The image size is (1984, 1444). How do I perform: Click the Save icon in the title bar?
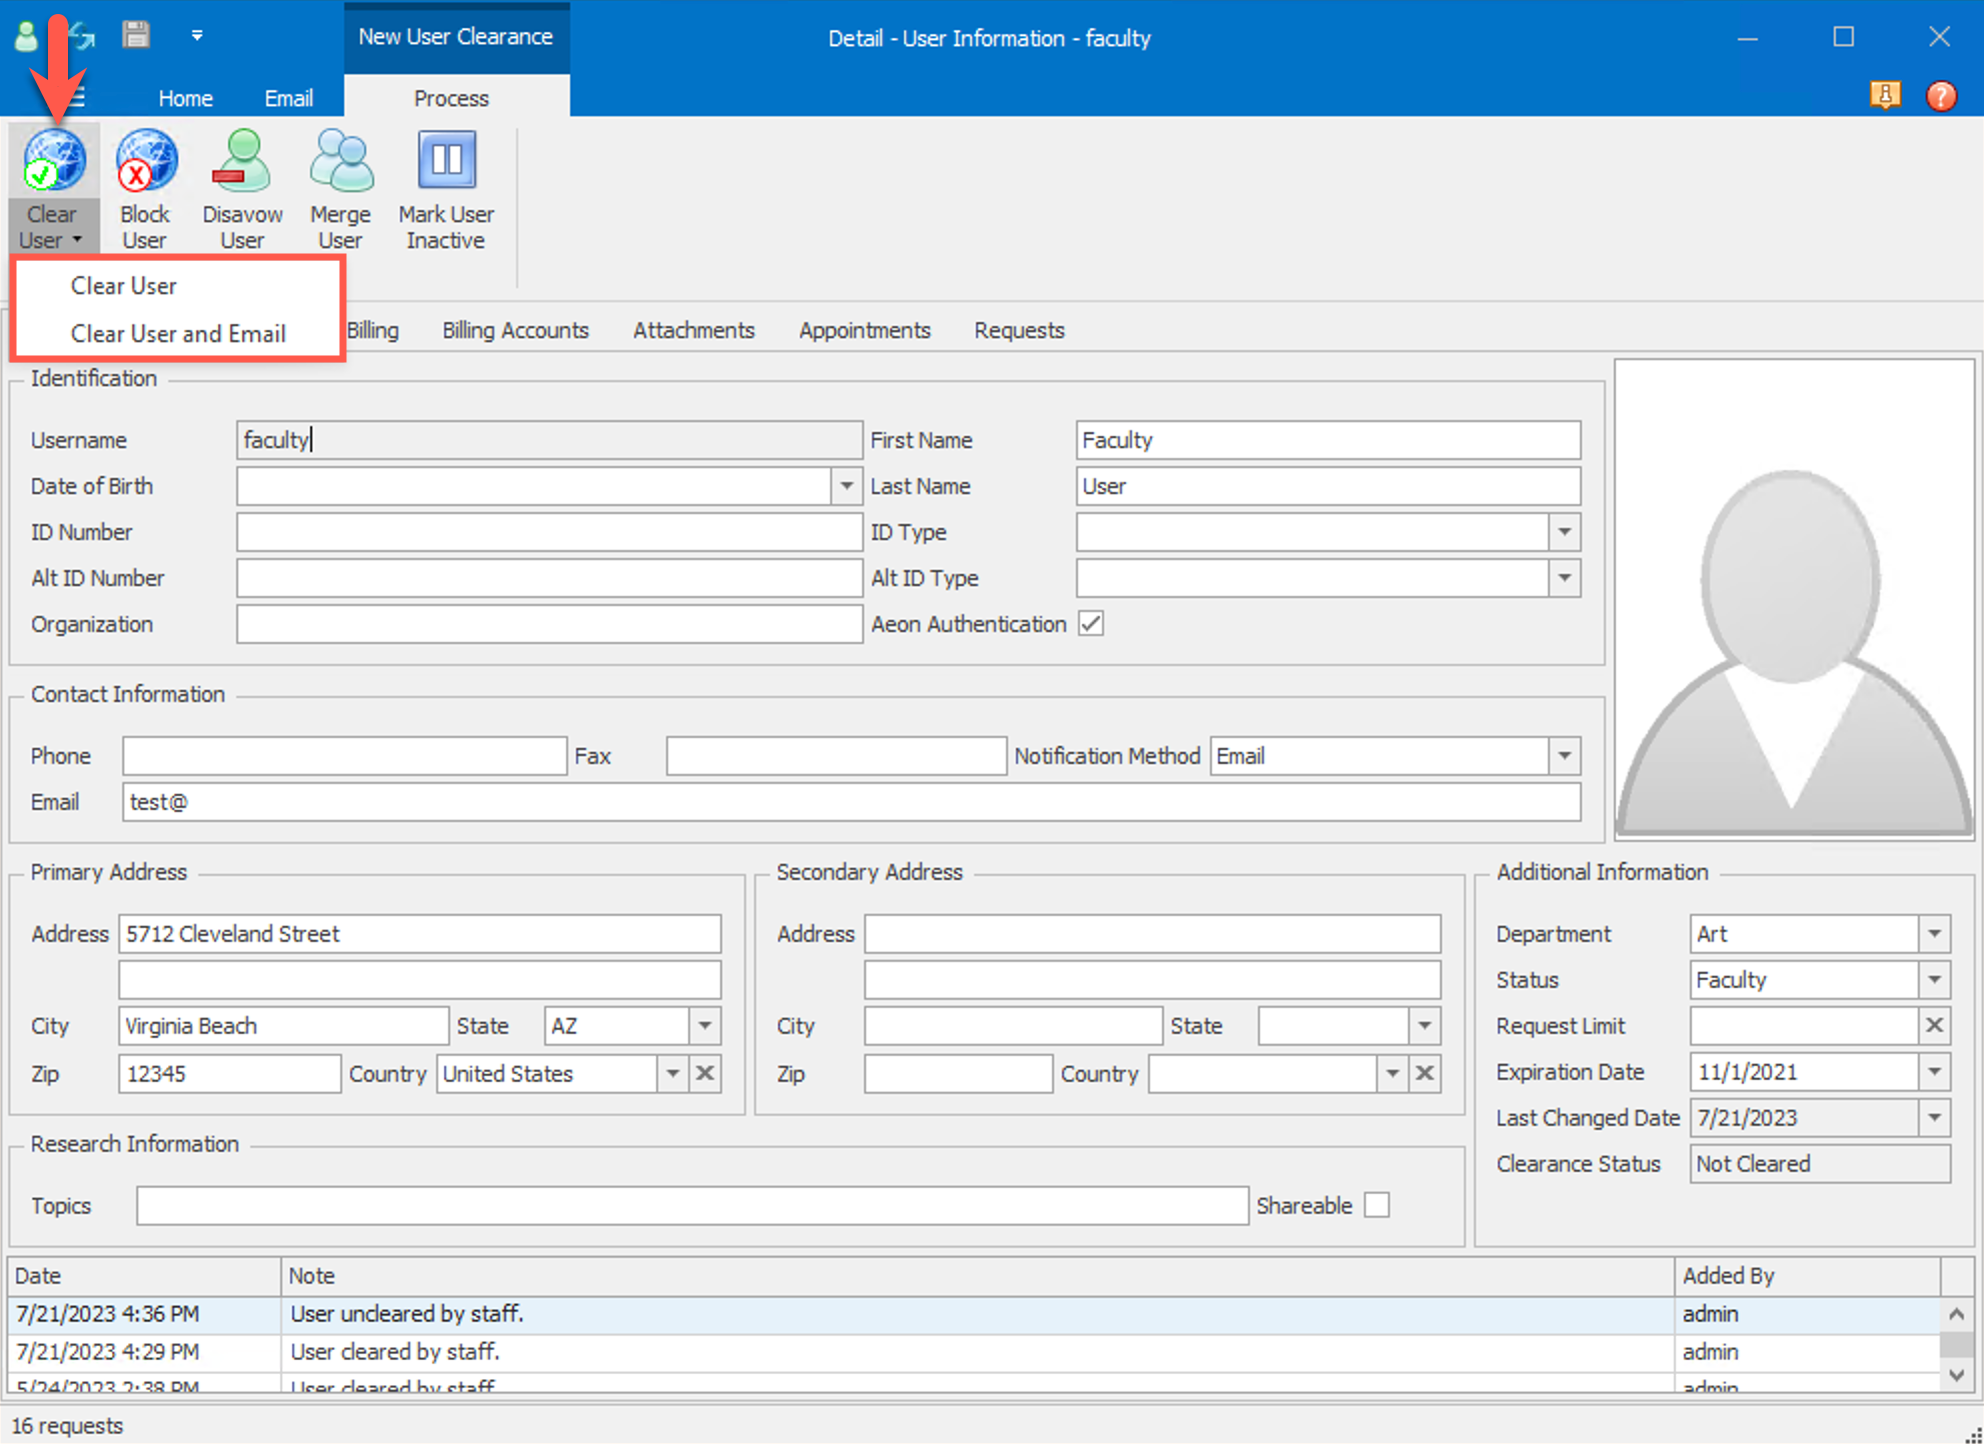pyautogui.click(x=136, y=34)
